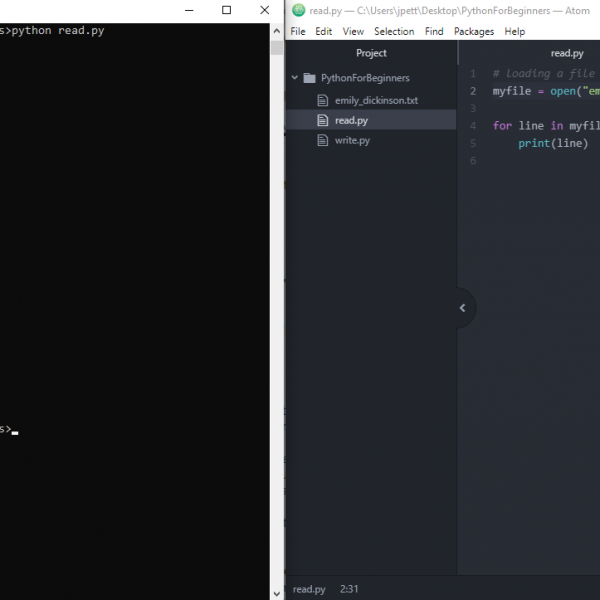Click cursor position 2:31 in status bar
The width and height of the screenshot is (600, 600).
349,589
